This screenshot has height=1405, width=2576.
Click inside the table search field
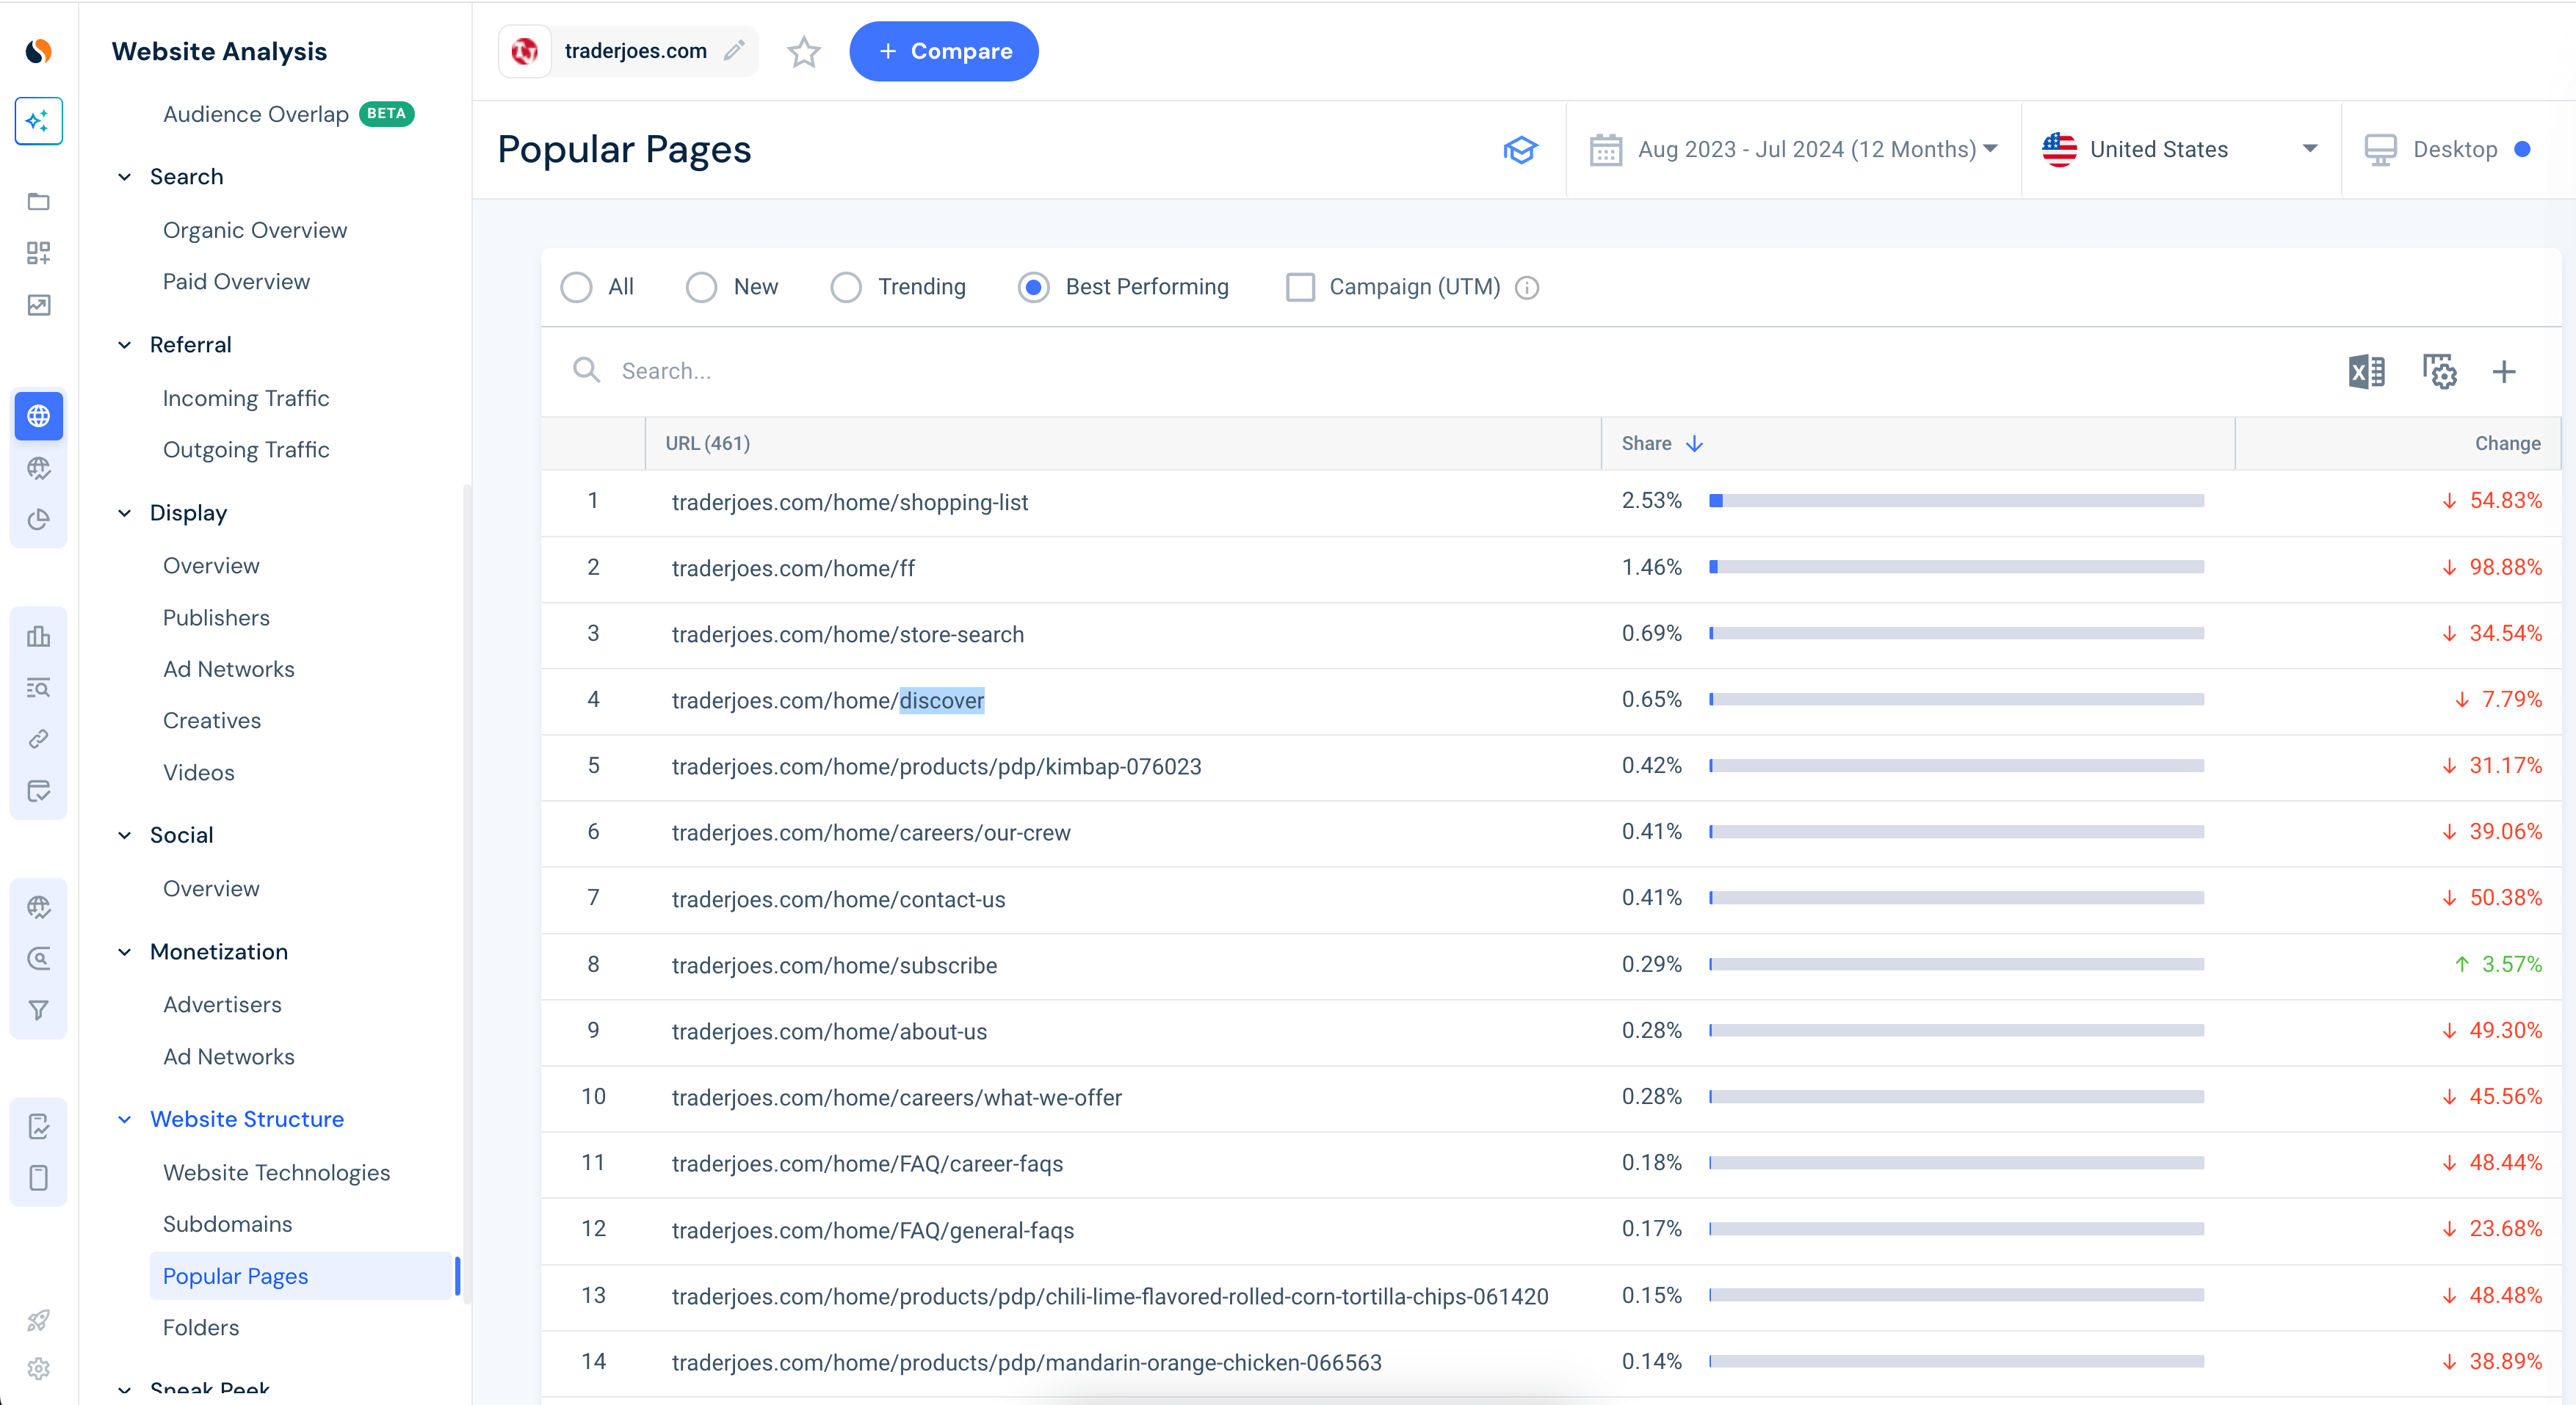click(x=900, y=370)
